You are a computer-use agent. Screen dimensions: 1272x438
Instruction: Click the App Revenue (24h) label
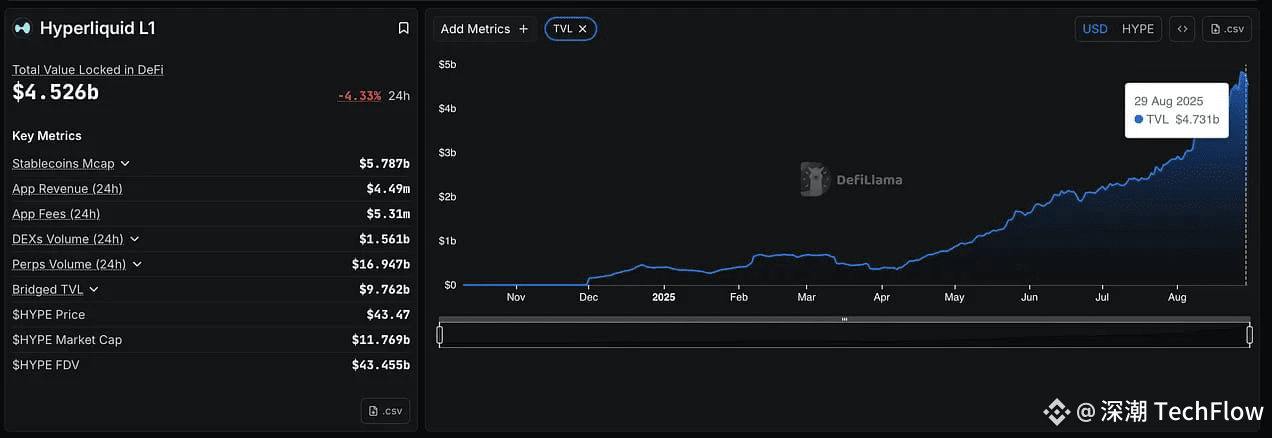click(67, 188)
